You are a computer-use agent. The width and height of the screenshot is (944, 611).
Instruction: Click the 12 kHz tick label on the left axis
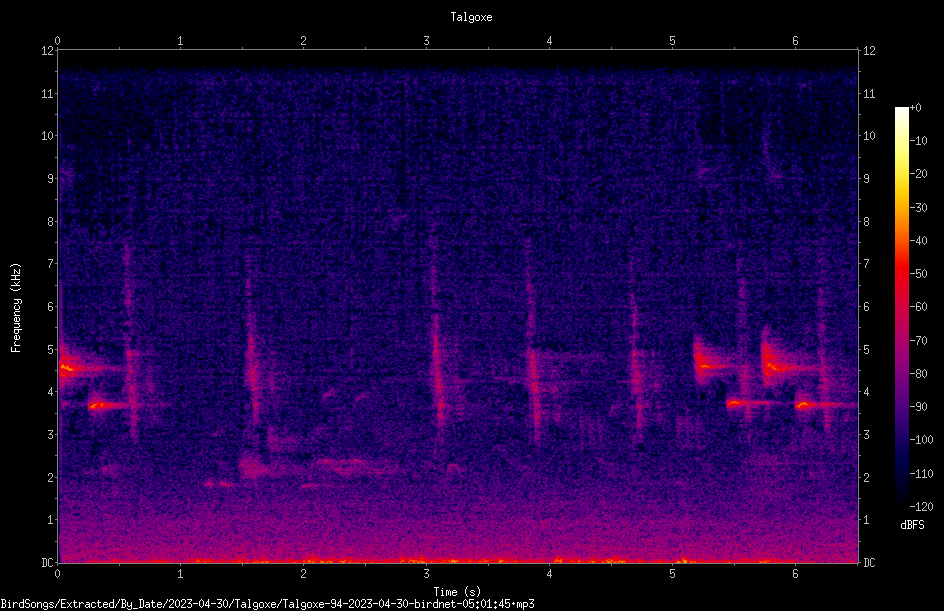[48, 51]
